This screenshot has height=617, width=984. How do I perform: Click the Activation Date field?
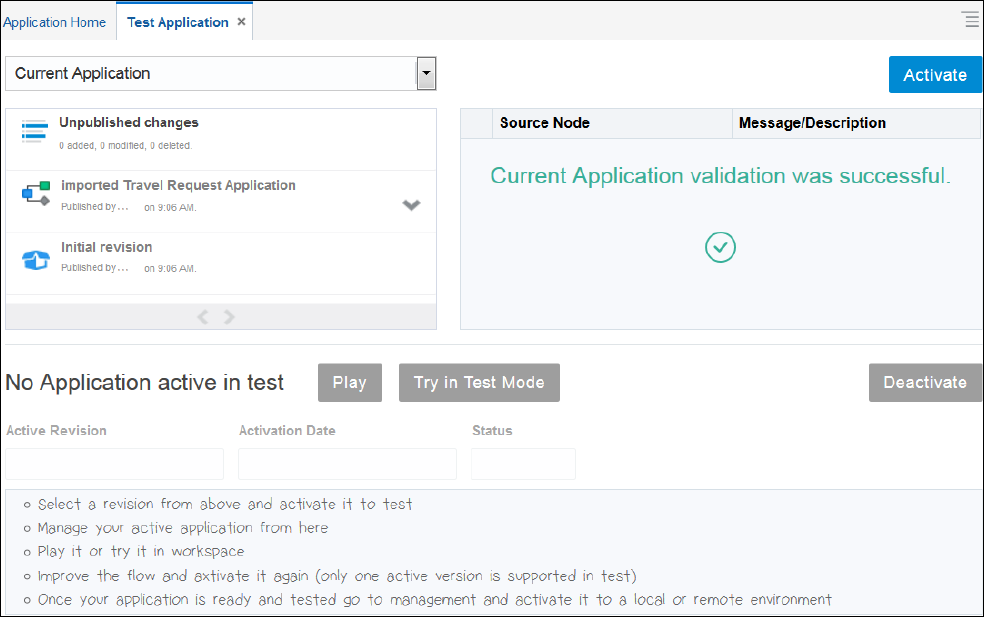pos(347,463)
